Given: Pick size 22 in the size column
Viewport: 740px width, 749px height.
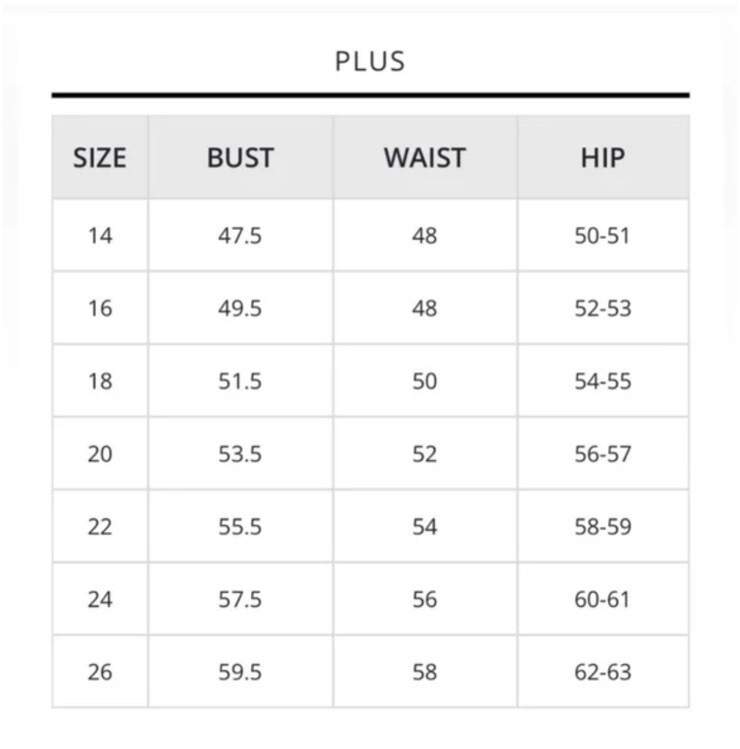Looking at the screenshot, I should pos(100,526).
